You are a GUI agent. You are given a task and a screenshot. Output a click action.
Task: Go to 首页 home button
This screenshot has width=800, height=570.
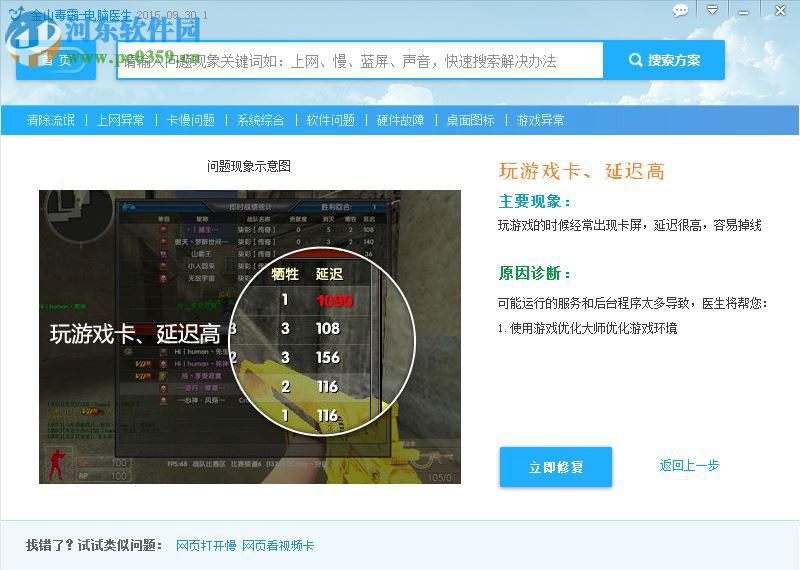[56, 60]
